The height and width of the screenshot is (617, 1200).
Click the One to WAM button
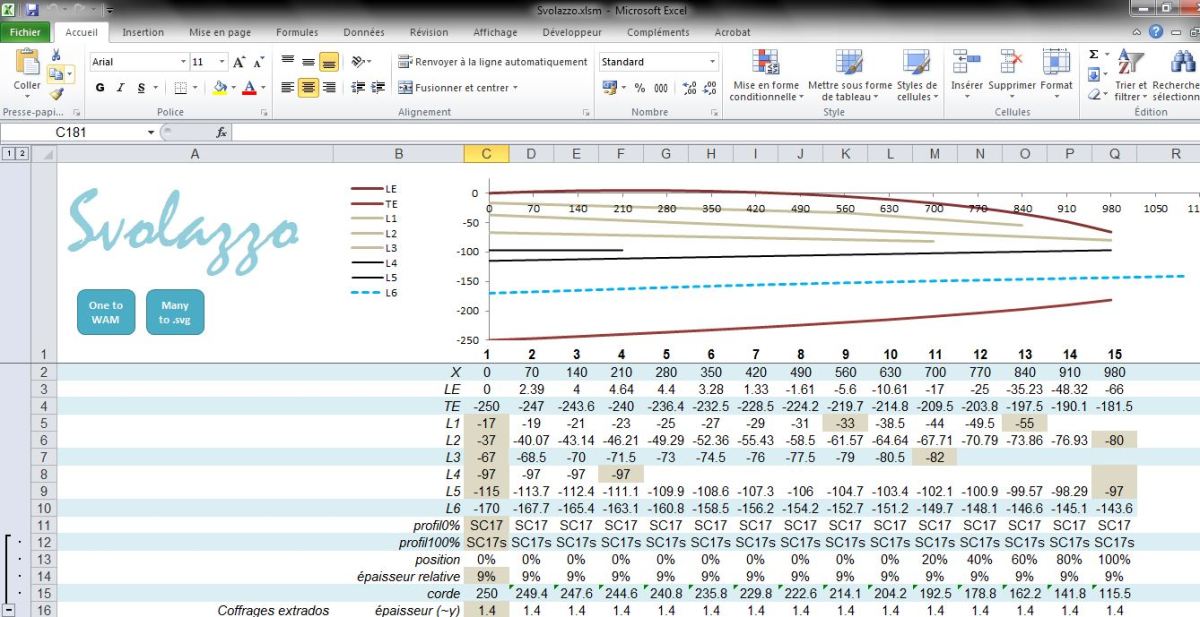105,312
